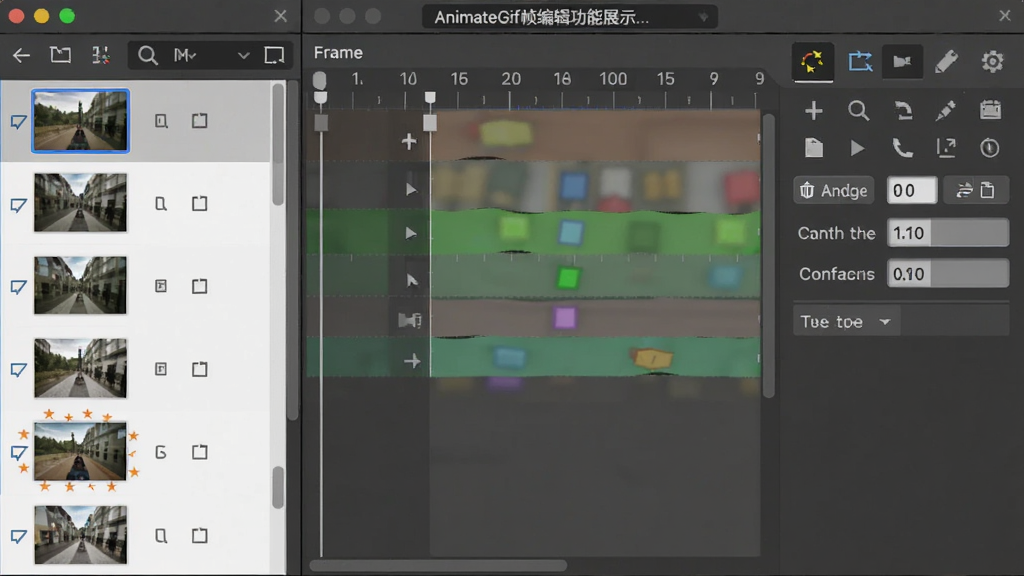Toggle the checkbox of the first frame
The image size is (1024, 576).
pyautogui.click(x=18, y=122)
